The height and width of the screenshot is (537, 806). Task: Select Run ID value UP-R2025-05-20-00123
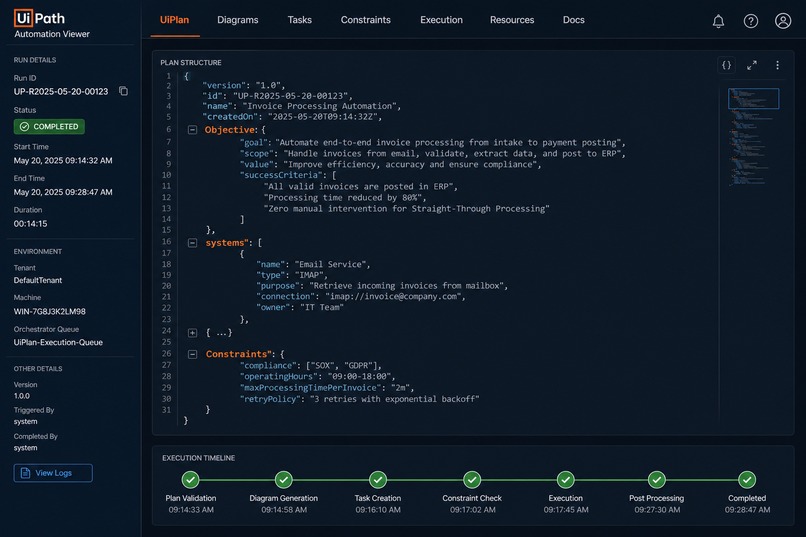61,91
